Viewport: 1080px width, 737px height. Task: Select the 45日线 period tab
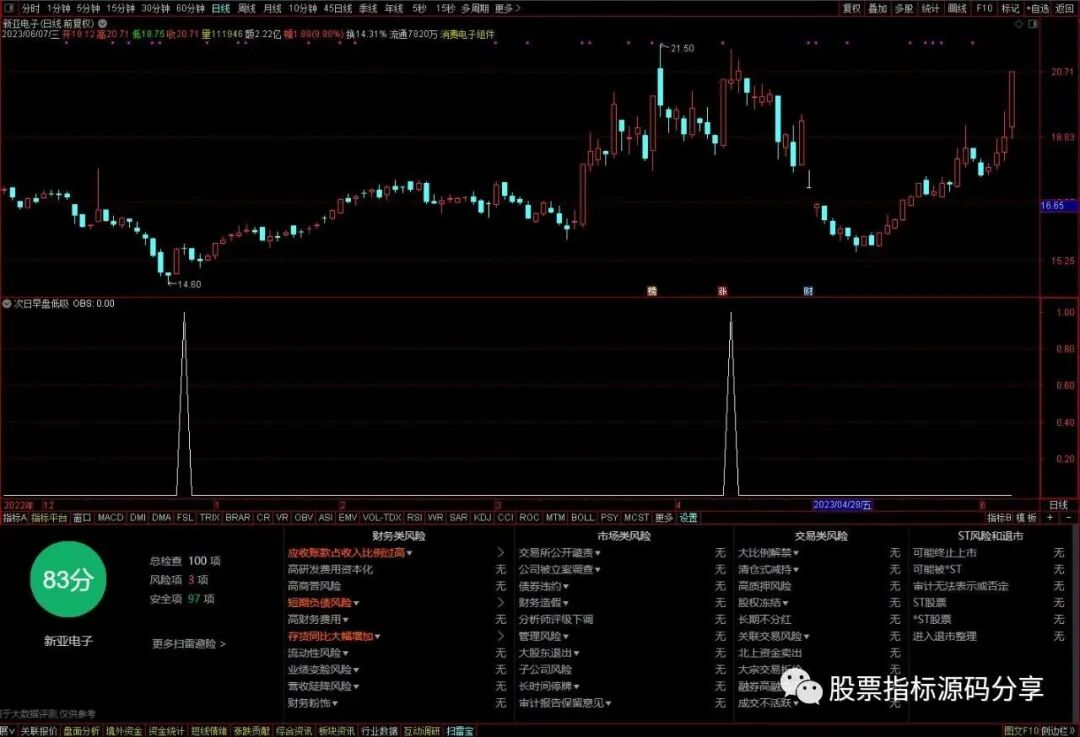(338, 8)
